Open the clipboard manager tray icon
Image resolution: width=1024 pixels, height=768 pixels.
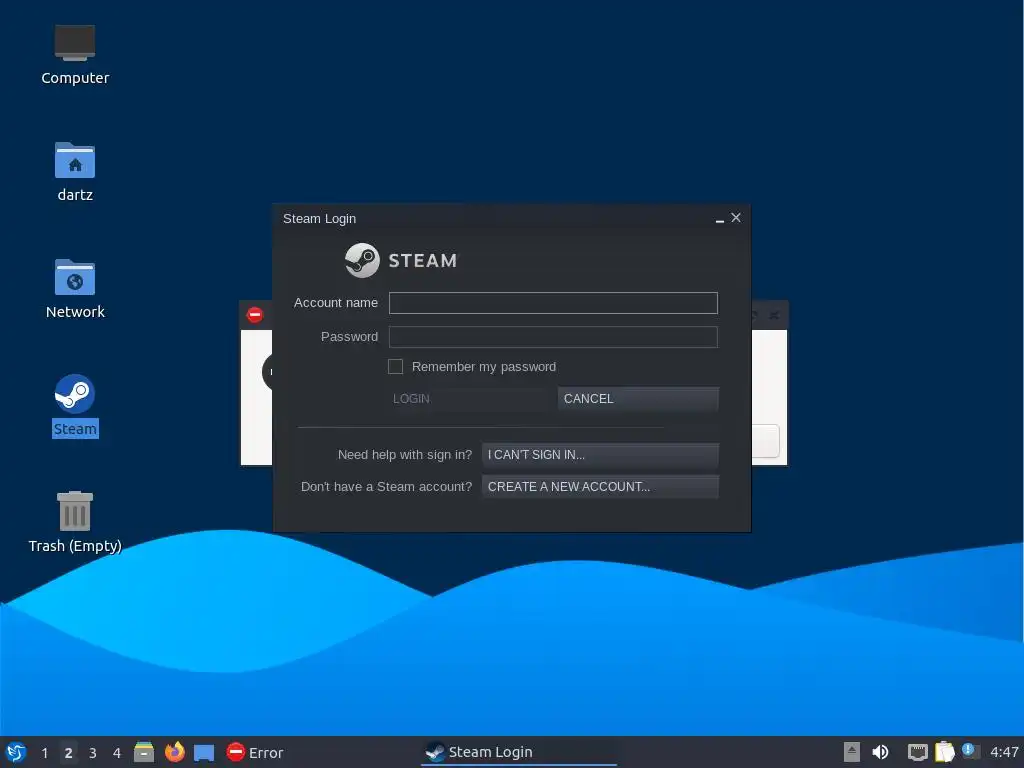pyautogui.click(x=944, y=752)
